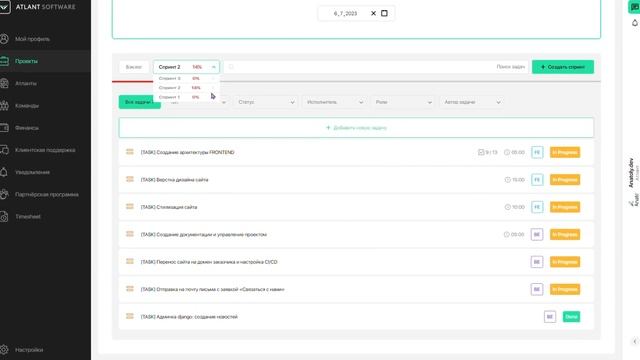
Task: Change the In Progress status of Стилизация сайта
Action: click(565, 207)
